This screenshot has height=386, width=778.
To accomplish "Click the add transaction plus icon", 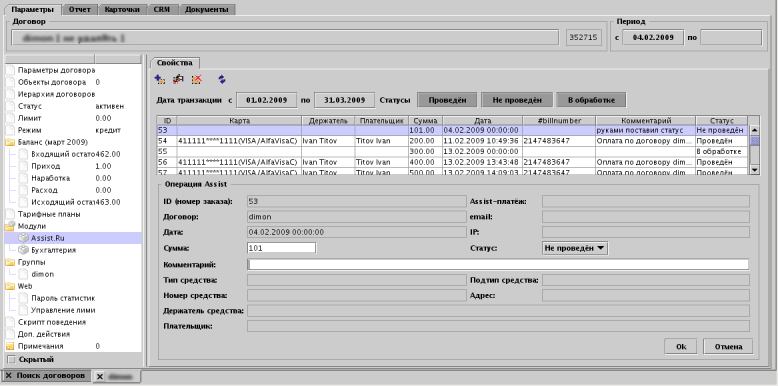I will pos(160,79).
